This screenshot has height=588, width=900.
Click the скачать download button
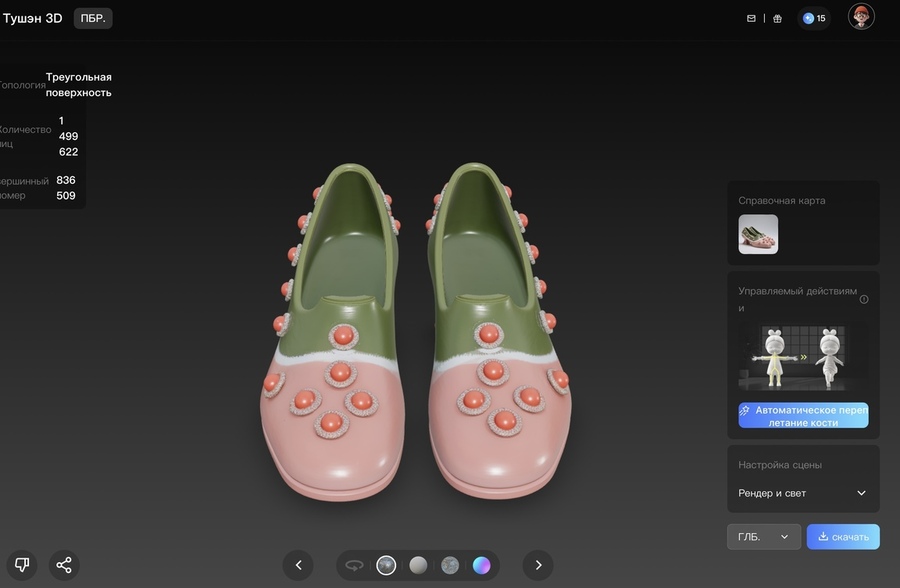pos(843,537)
